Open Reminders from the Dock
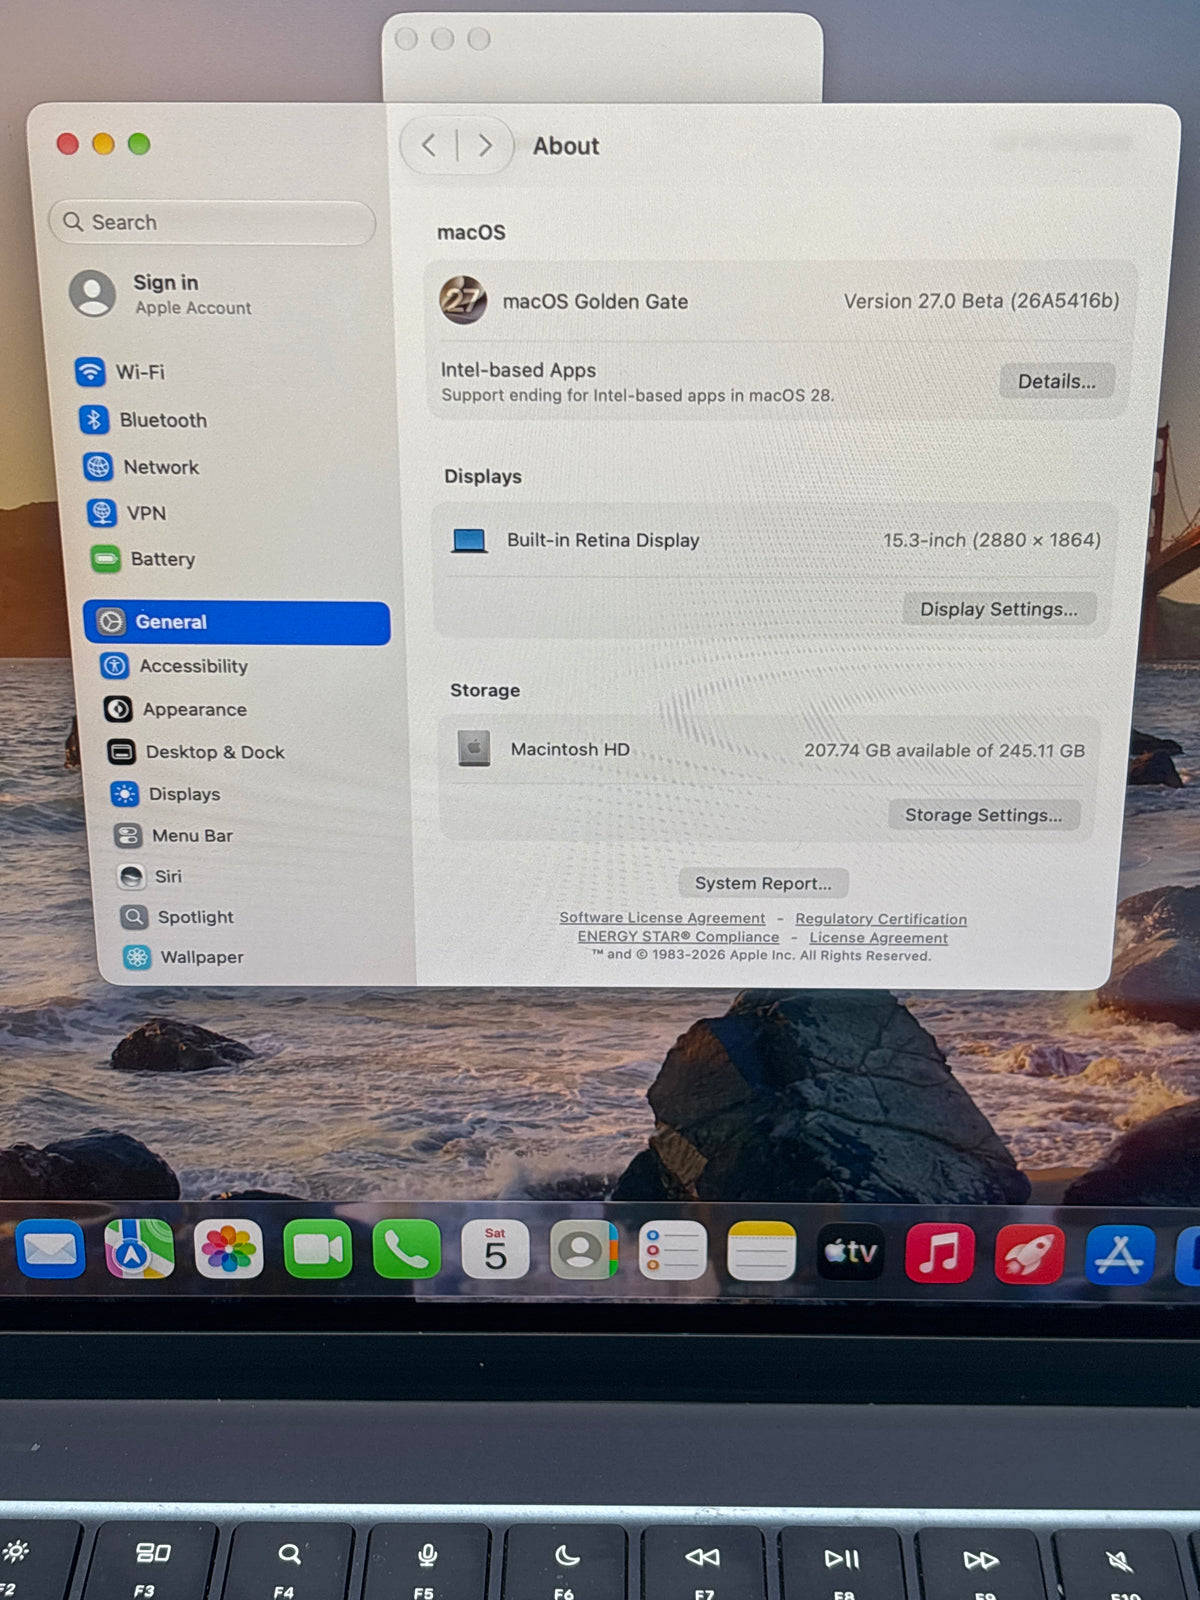Image resolution: width=1200 pixels, height=1600 pixels. [x=672, y=1250]
